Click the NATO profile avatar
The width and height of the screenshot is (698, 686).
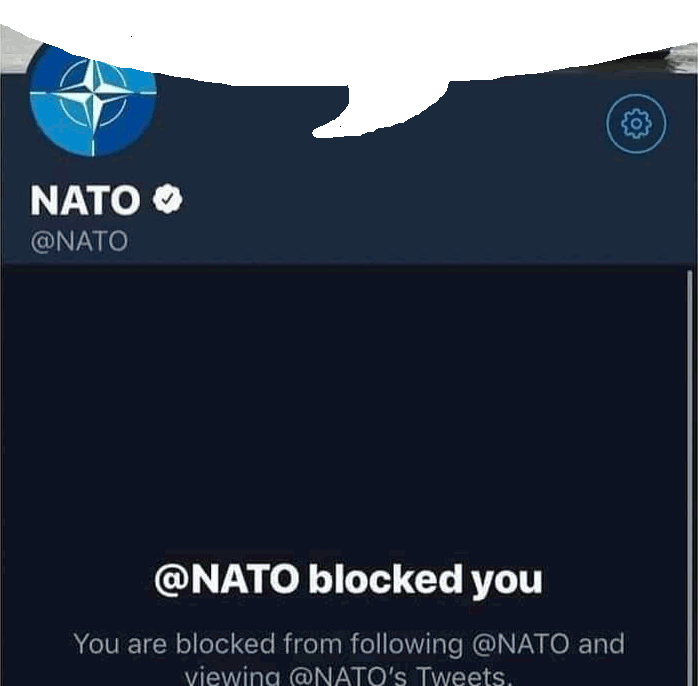(93, 100)
